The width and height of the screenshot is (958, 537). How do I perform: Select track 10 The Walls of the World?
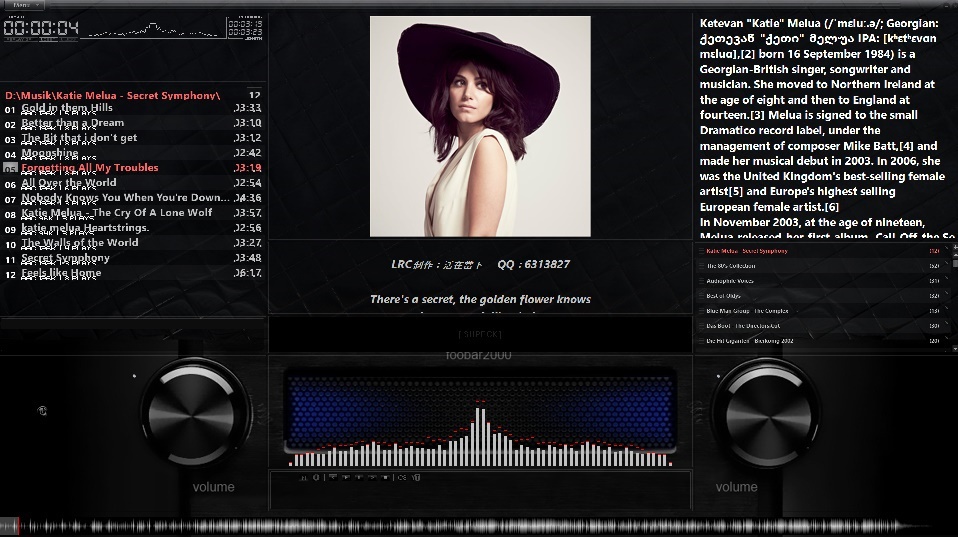tap(133, 244)
